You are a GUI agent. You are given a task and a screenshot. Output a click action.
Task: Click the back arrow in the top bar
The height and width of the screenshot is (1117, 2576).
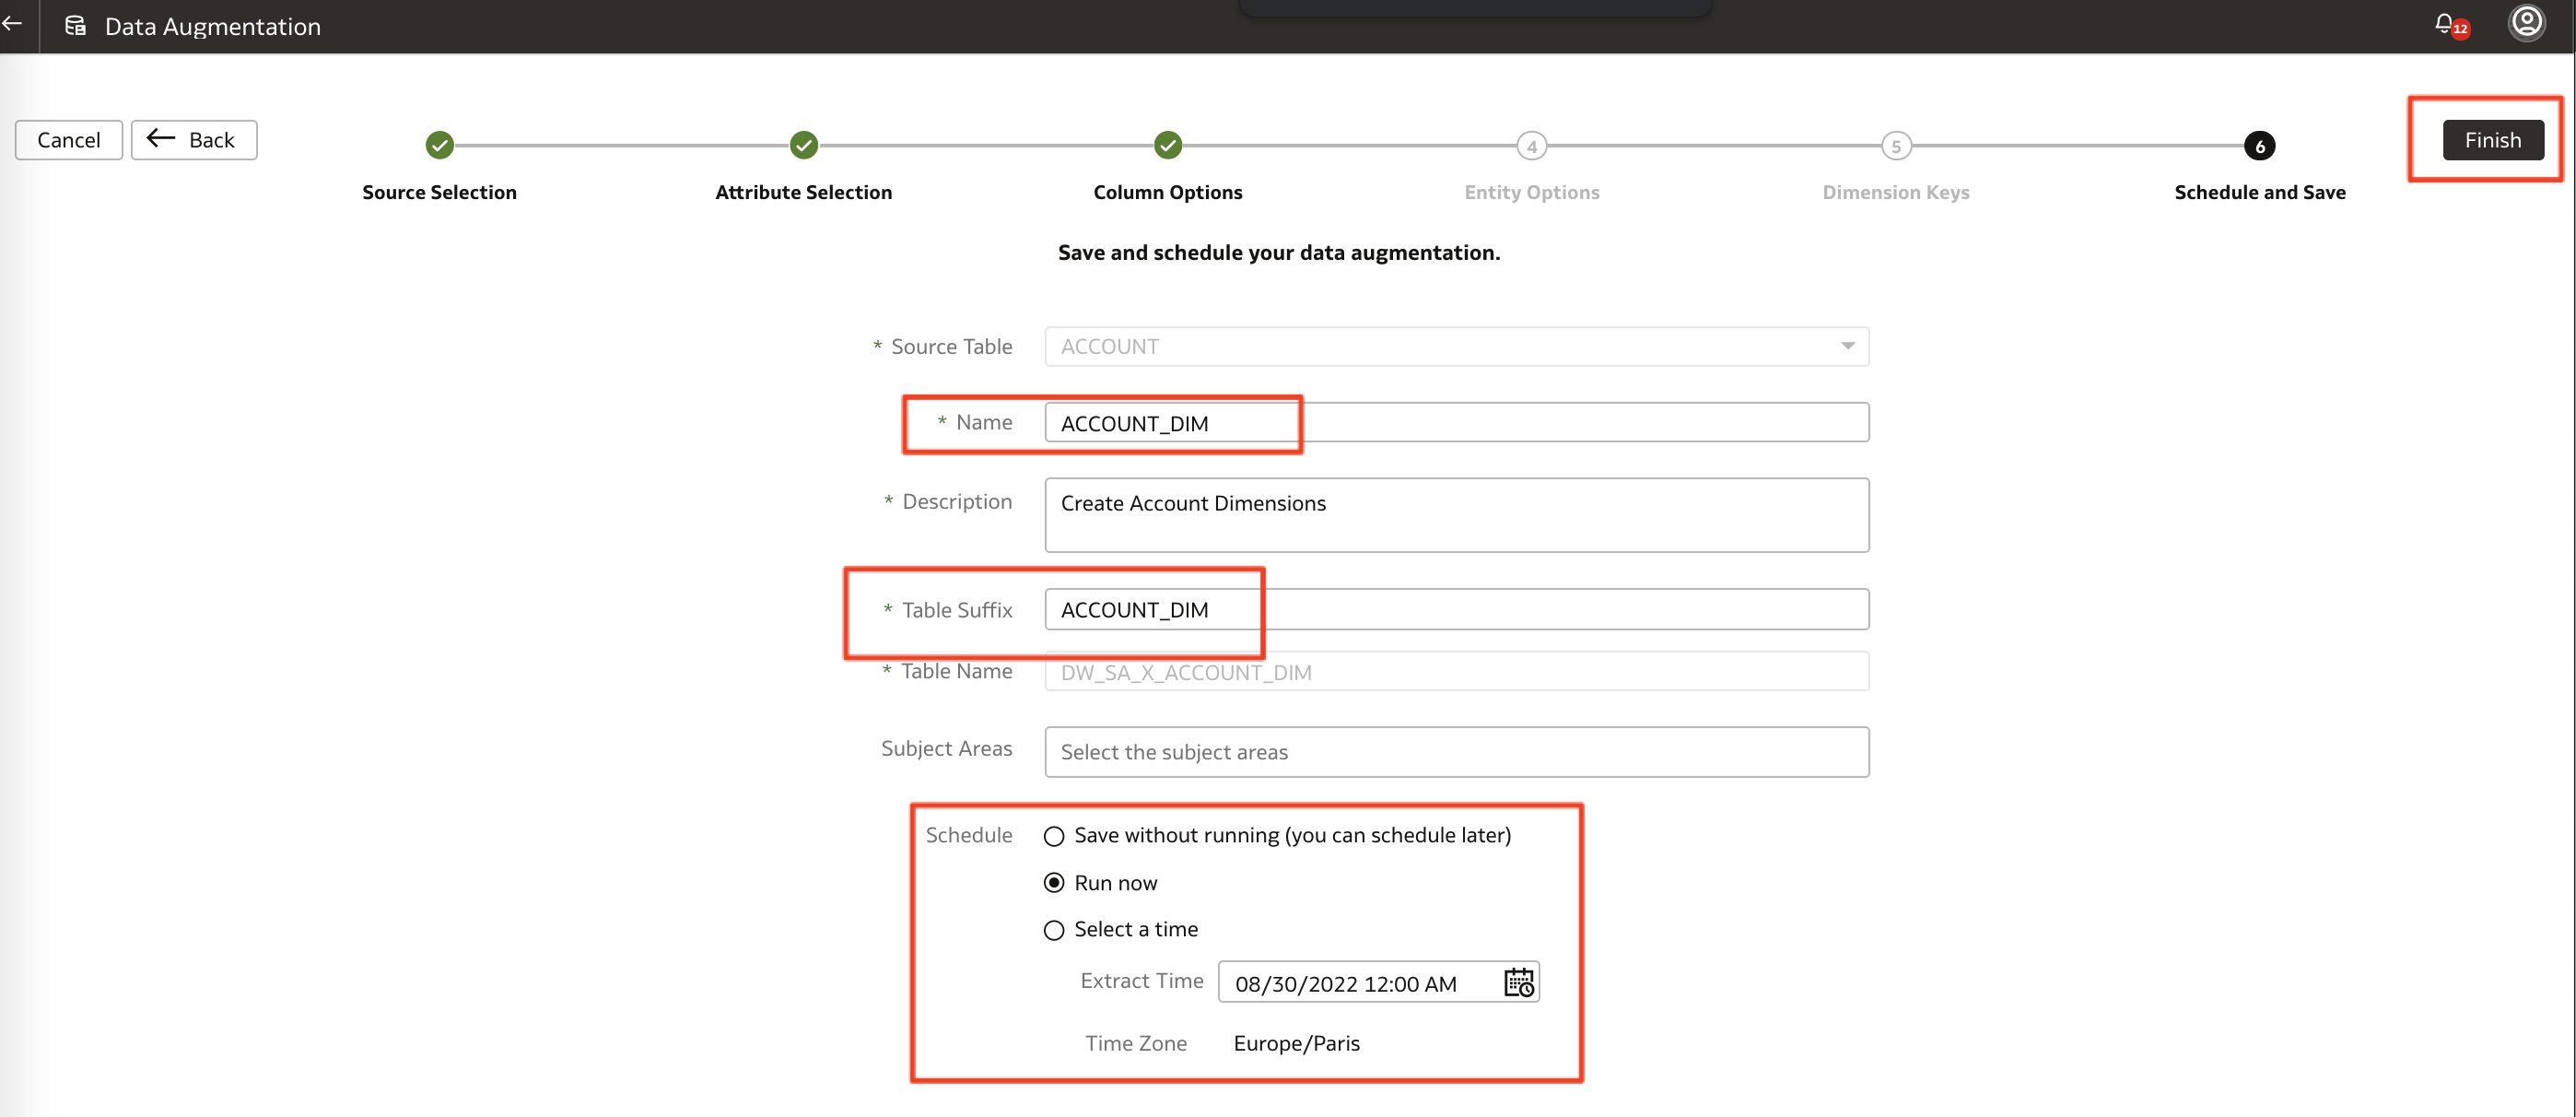13,26
